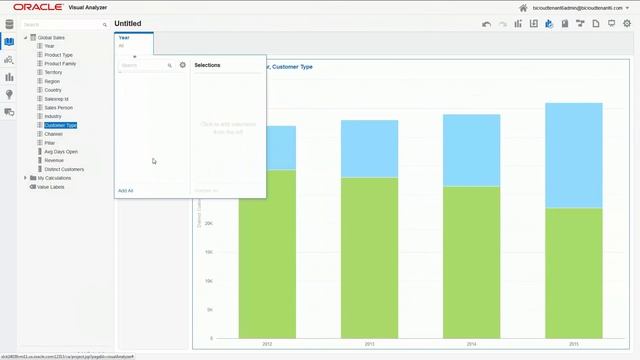Select Territory column
640x360 pixels.
[x=53, y=72]
